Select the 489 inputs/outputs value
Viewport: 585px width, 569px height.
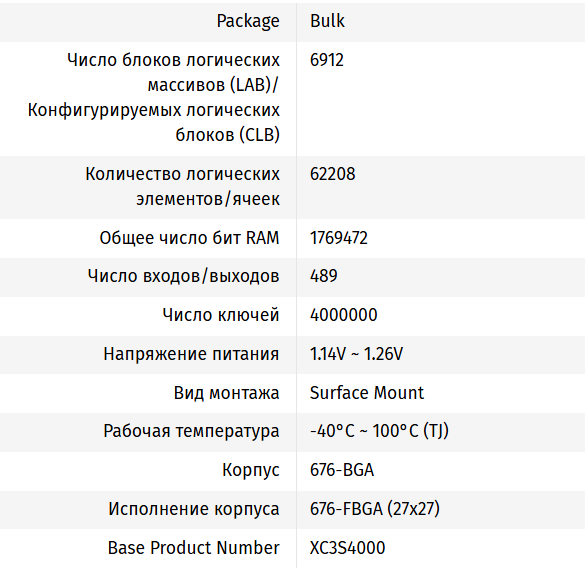(x=323, y=276)
